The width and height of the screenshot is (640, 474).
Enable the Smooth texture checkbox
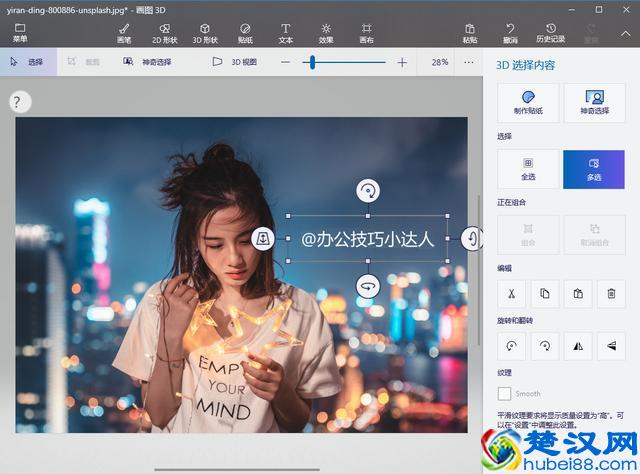[505, 394]
